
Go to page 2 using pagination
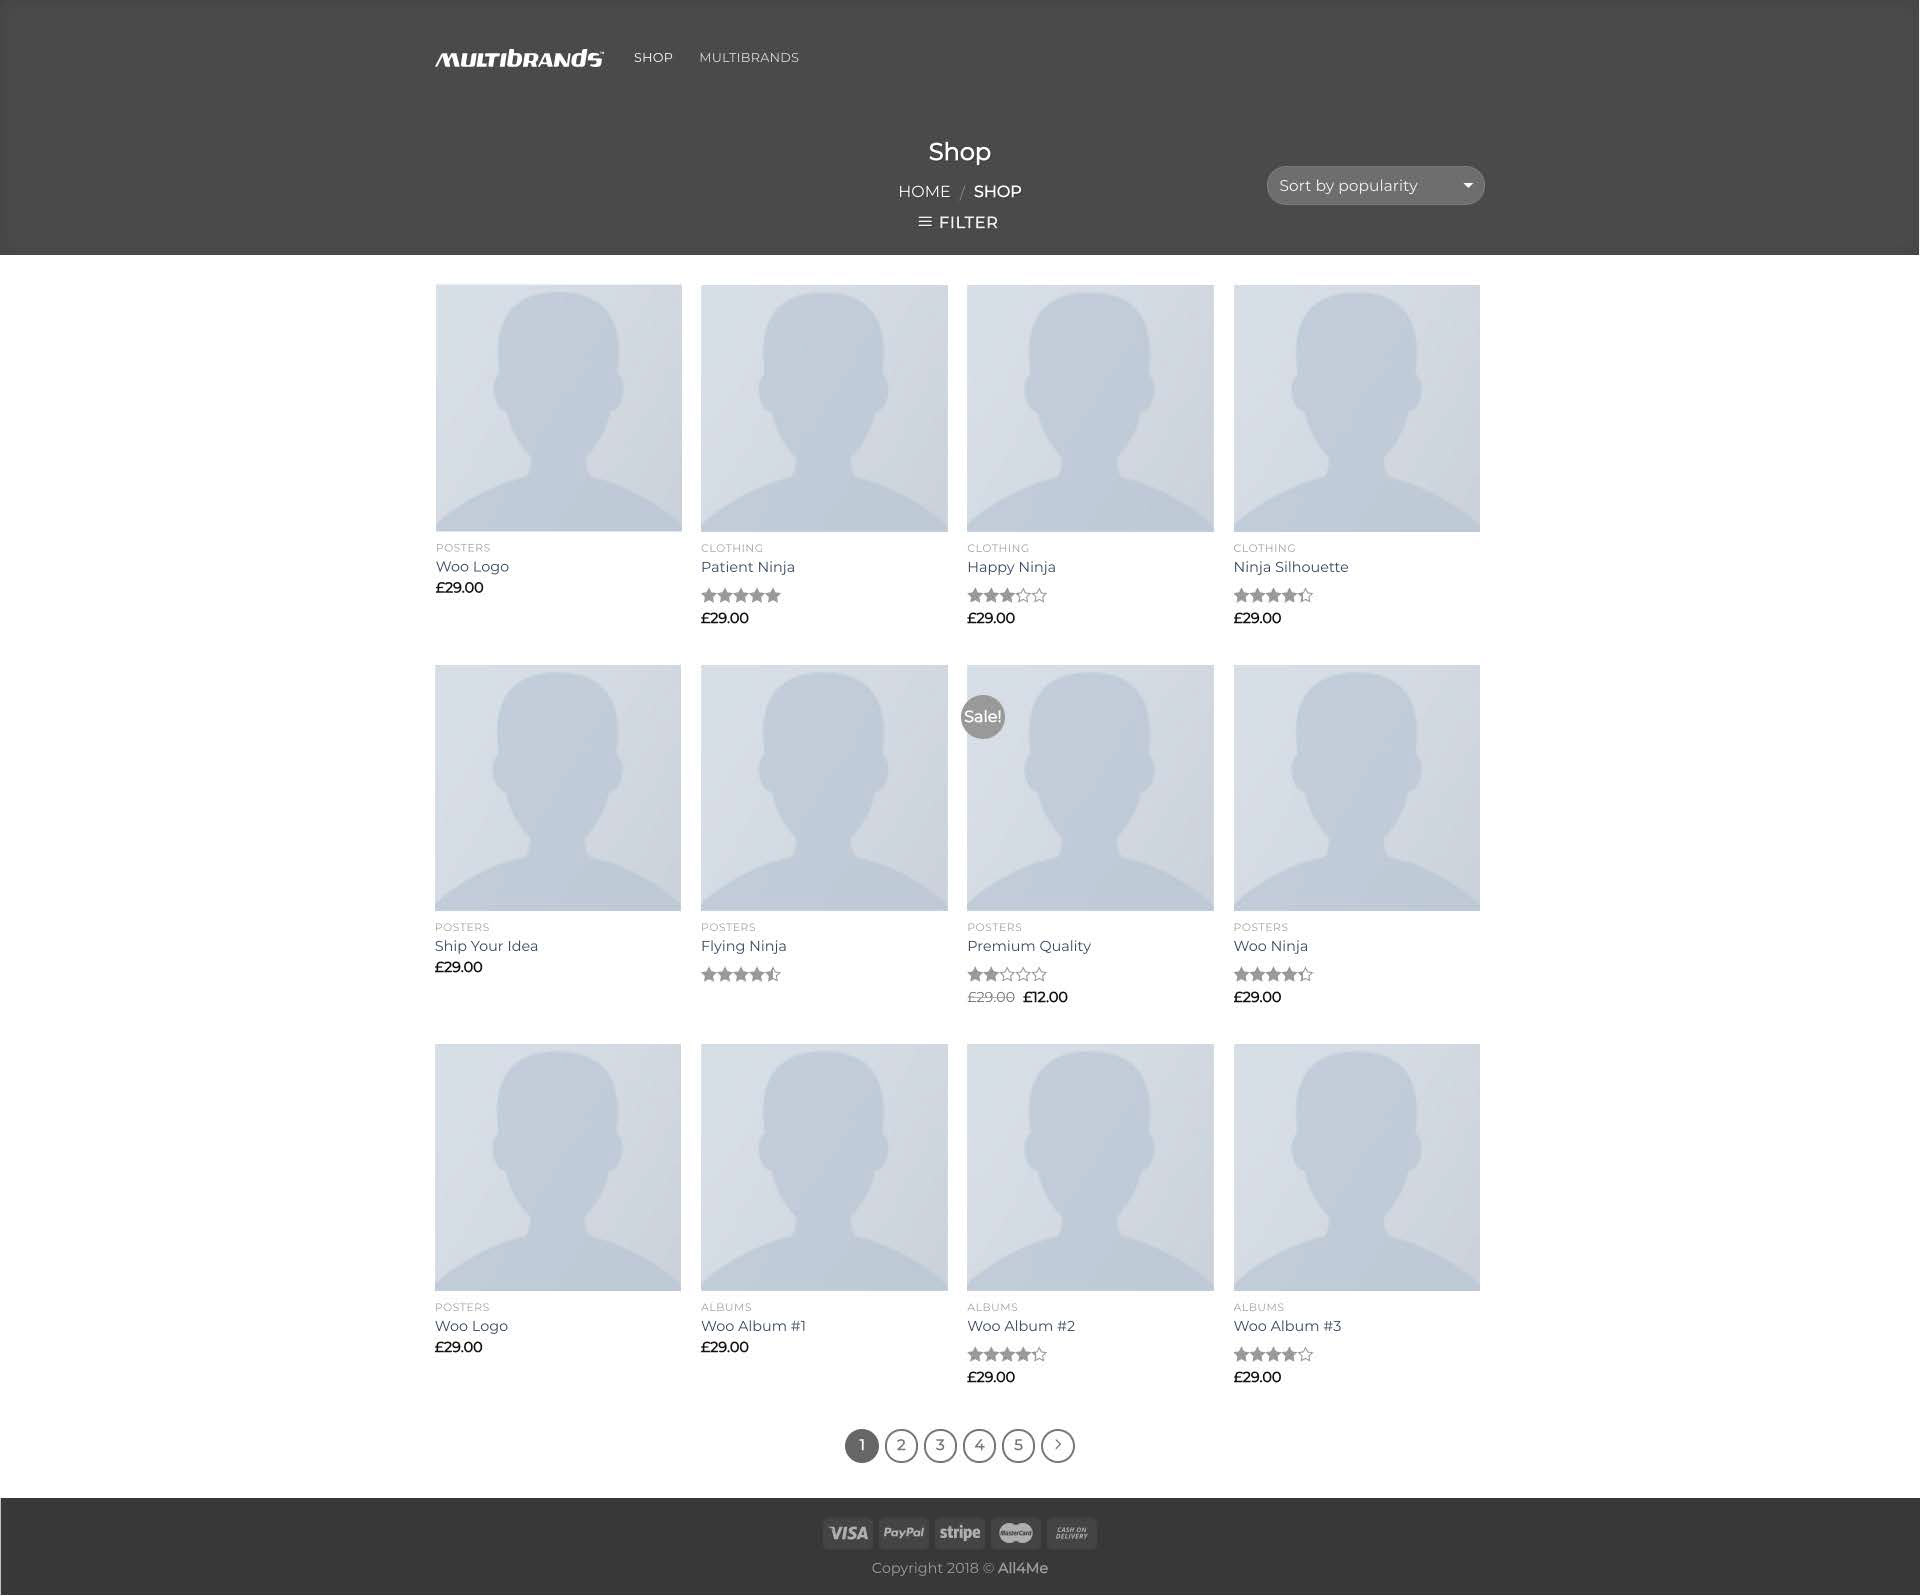(901, 1445)
